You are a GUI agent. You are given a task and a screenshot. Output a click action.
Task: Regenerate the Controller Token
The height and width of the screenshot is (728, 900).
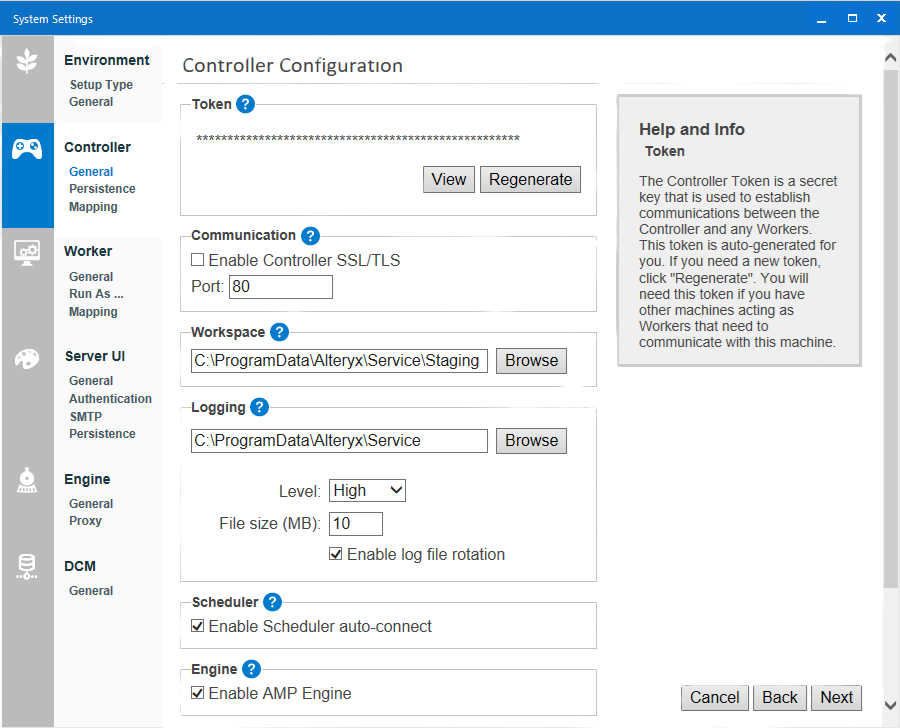(530, 179)
